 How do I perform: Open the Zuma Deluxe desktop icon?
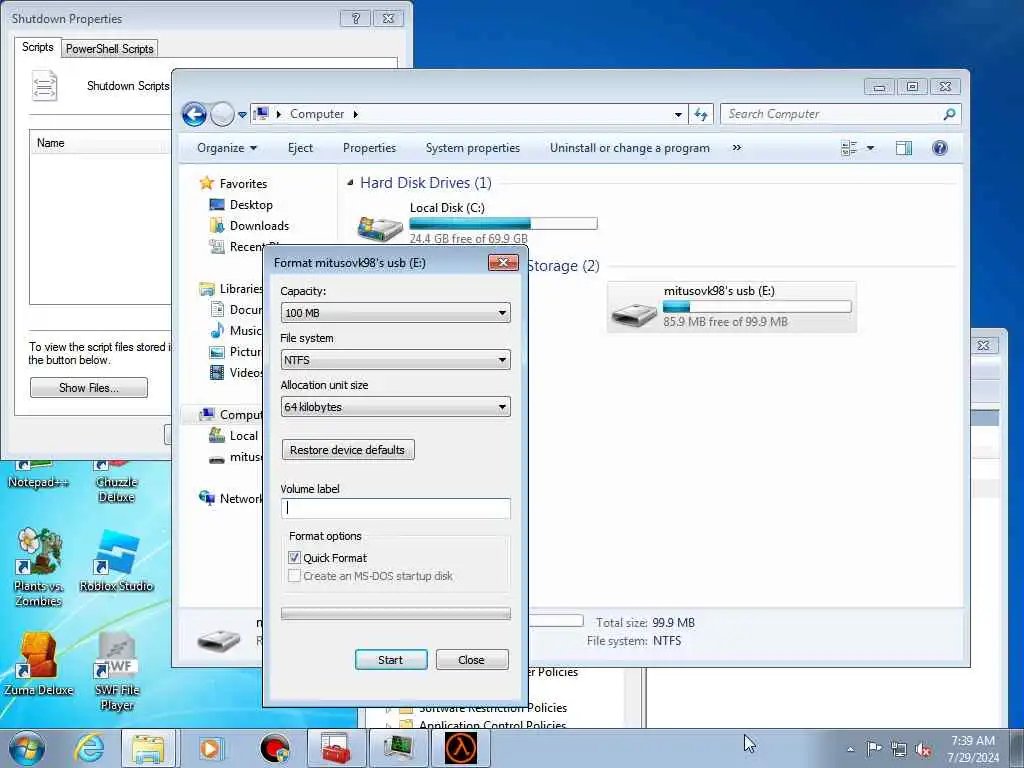tap(38, 664)
